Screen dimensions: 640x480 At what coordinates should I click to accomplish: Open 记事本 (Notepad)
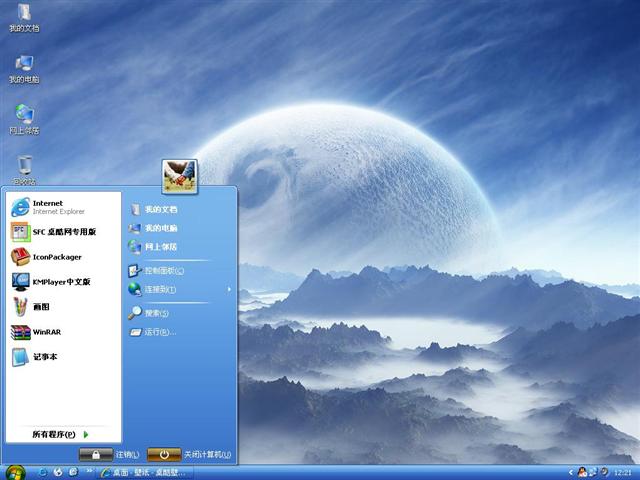(x=45, y=357)
